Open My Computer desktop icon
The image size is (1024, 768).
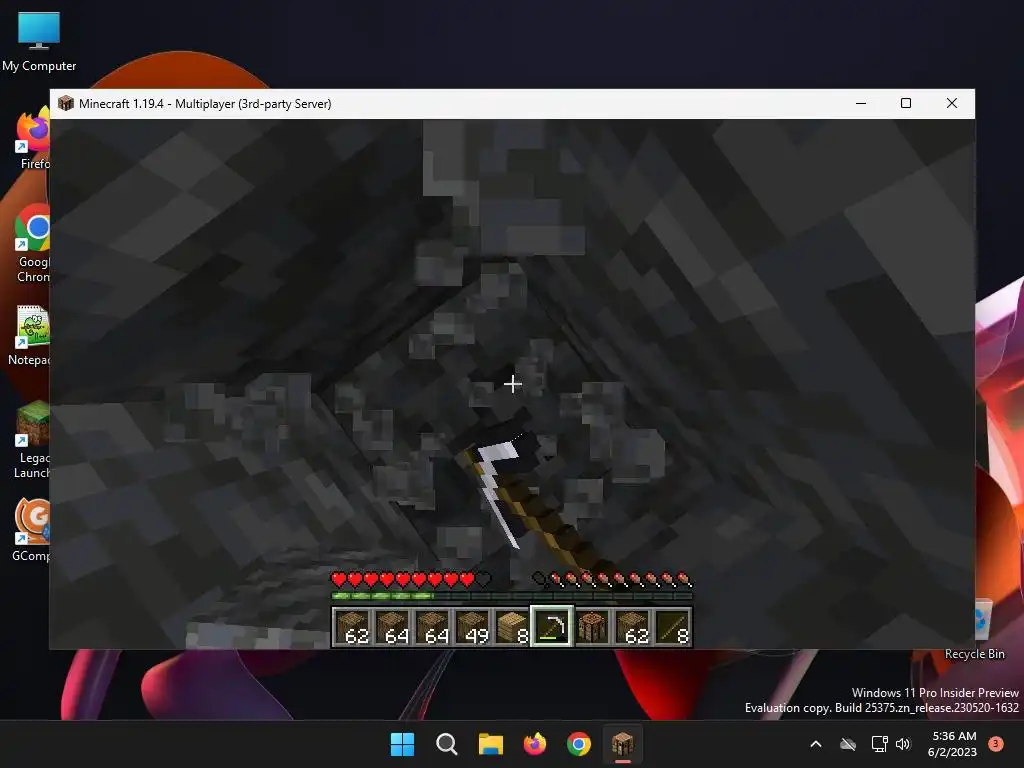pos(39,41)
